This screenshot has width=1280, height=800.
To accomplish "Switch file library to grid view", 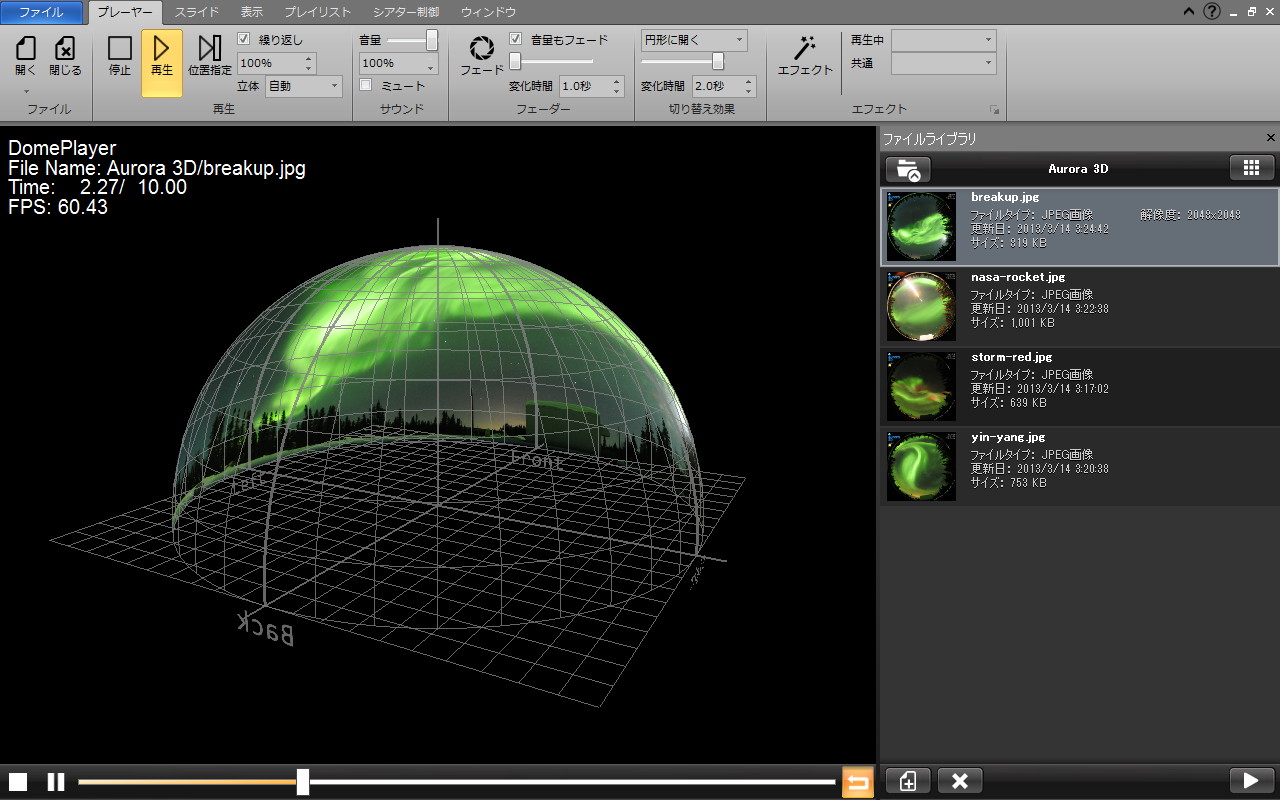I will [1251, 168].
